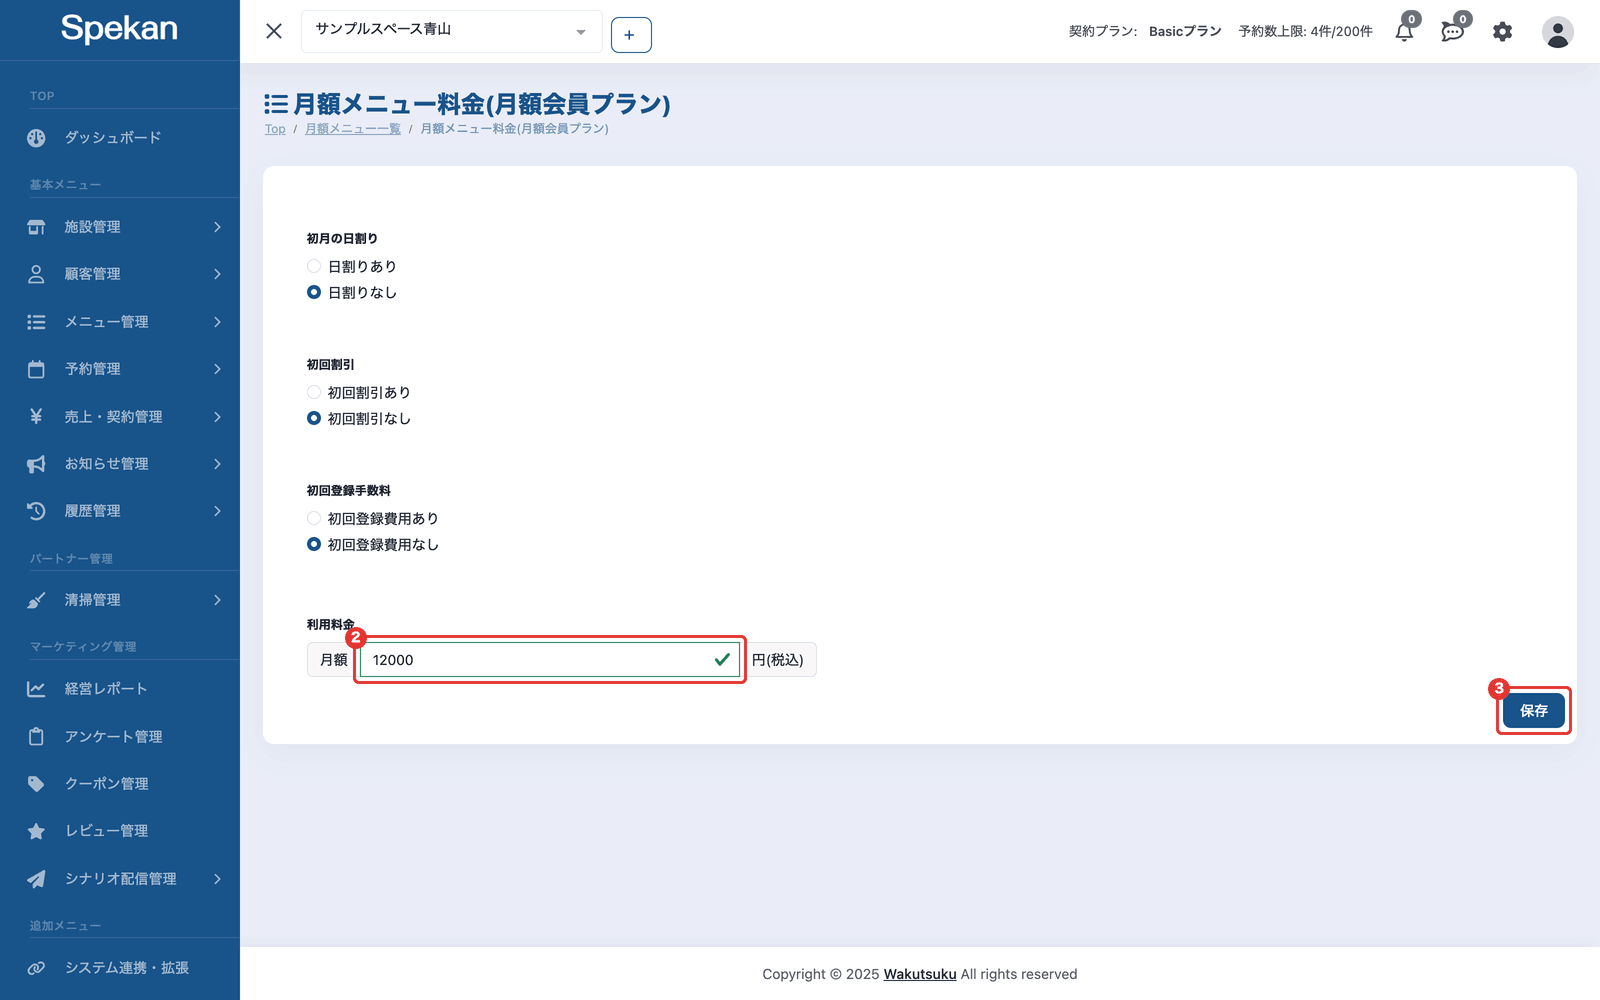Screen dimensions: 1600x1000
Task: Open the user profile avatar
Action: [x=1557, y=32]
